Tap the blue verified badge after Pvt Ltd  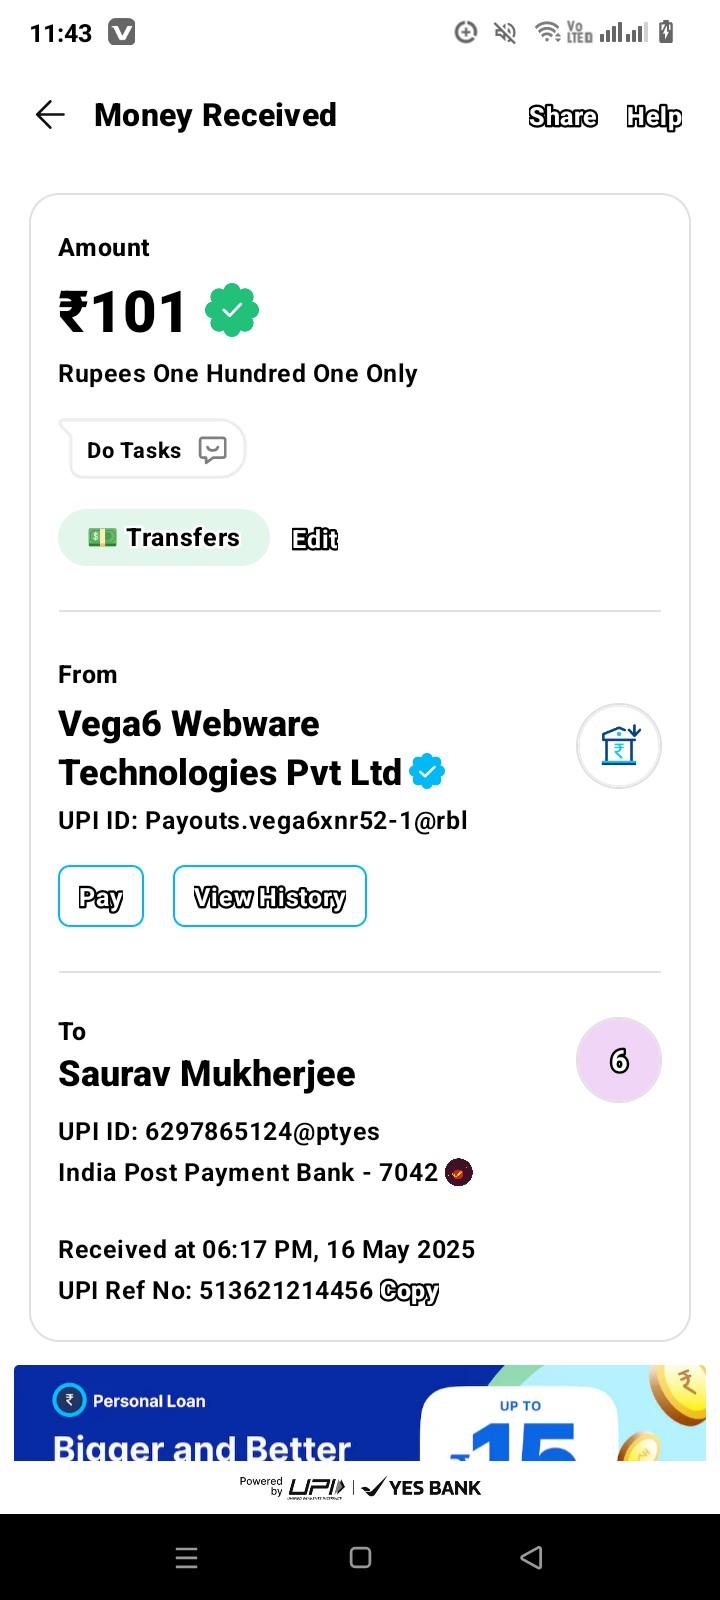pyautogui.click(x=427, y=772)
